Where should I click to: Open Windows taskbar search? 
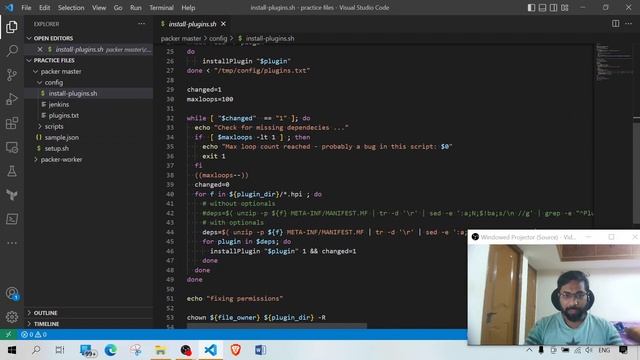tap(36, 350)
